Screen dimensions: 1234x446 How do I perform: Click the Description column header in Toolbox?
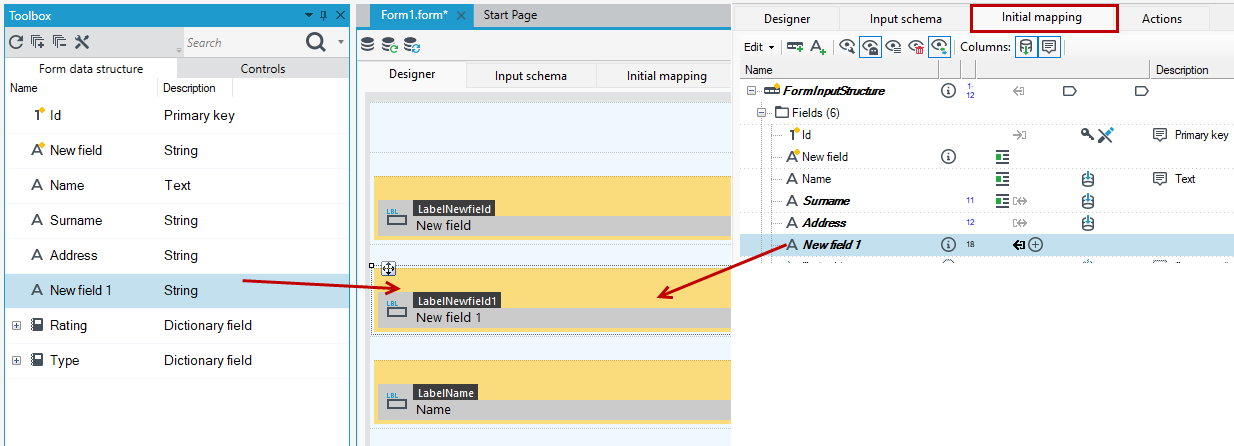pos(189,88)
